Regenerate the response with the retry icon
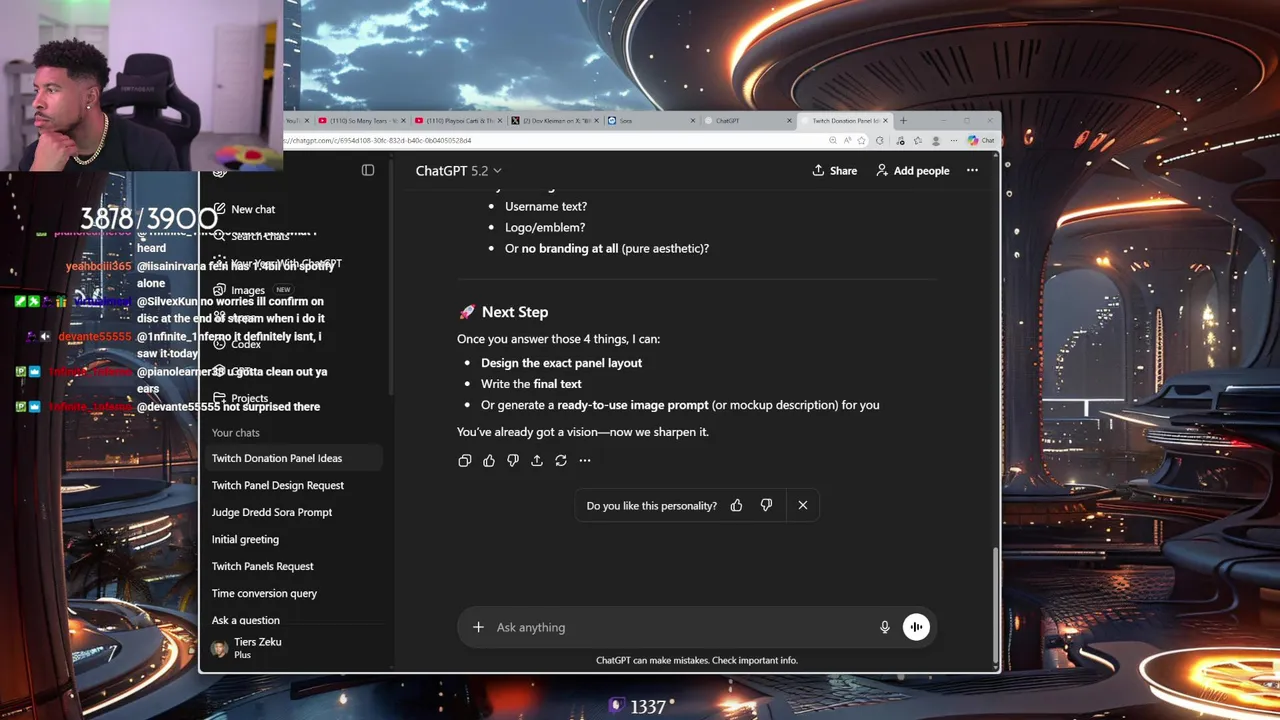This screenshot has width=1280, height=720. pyautogui.click(x=561, y=460)
